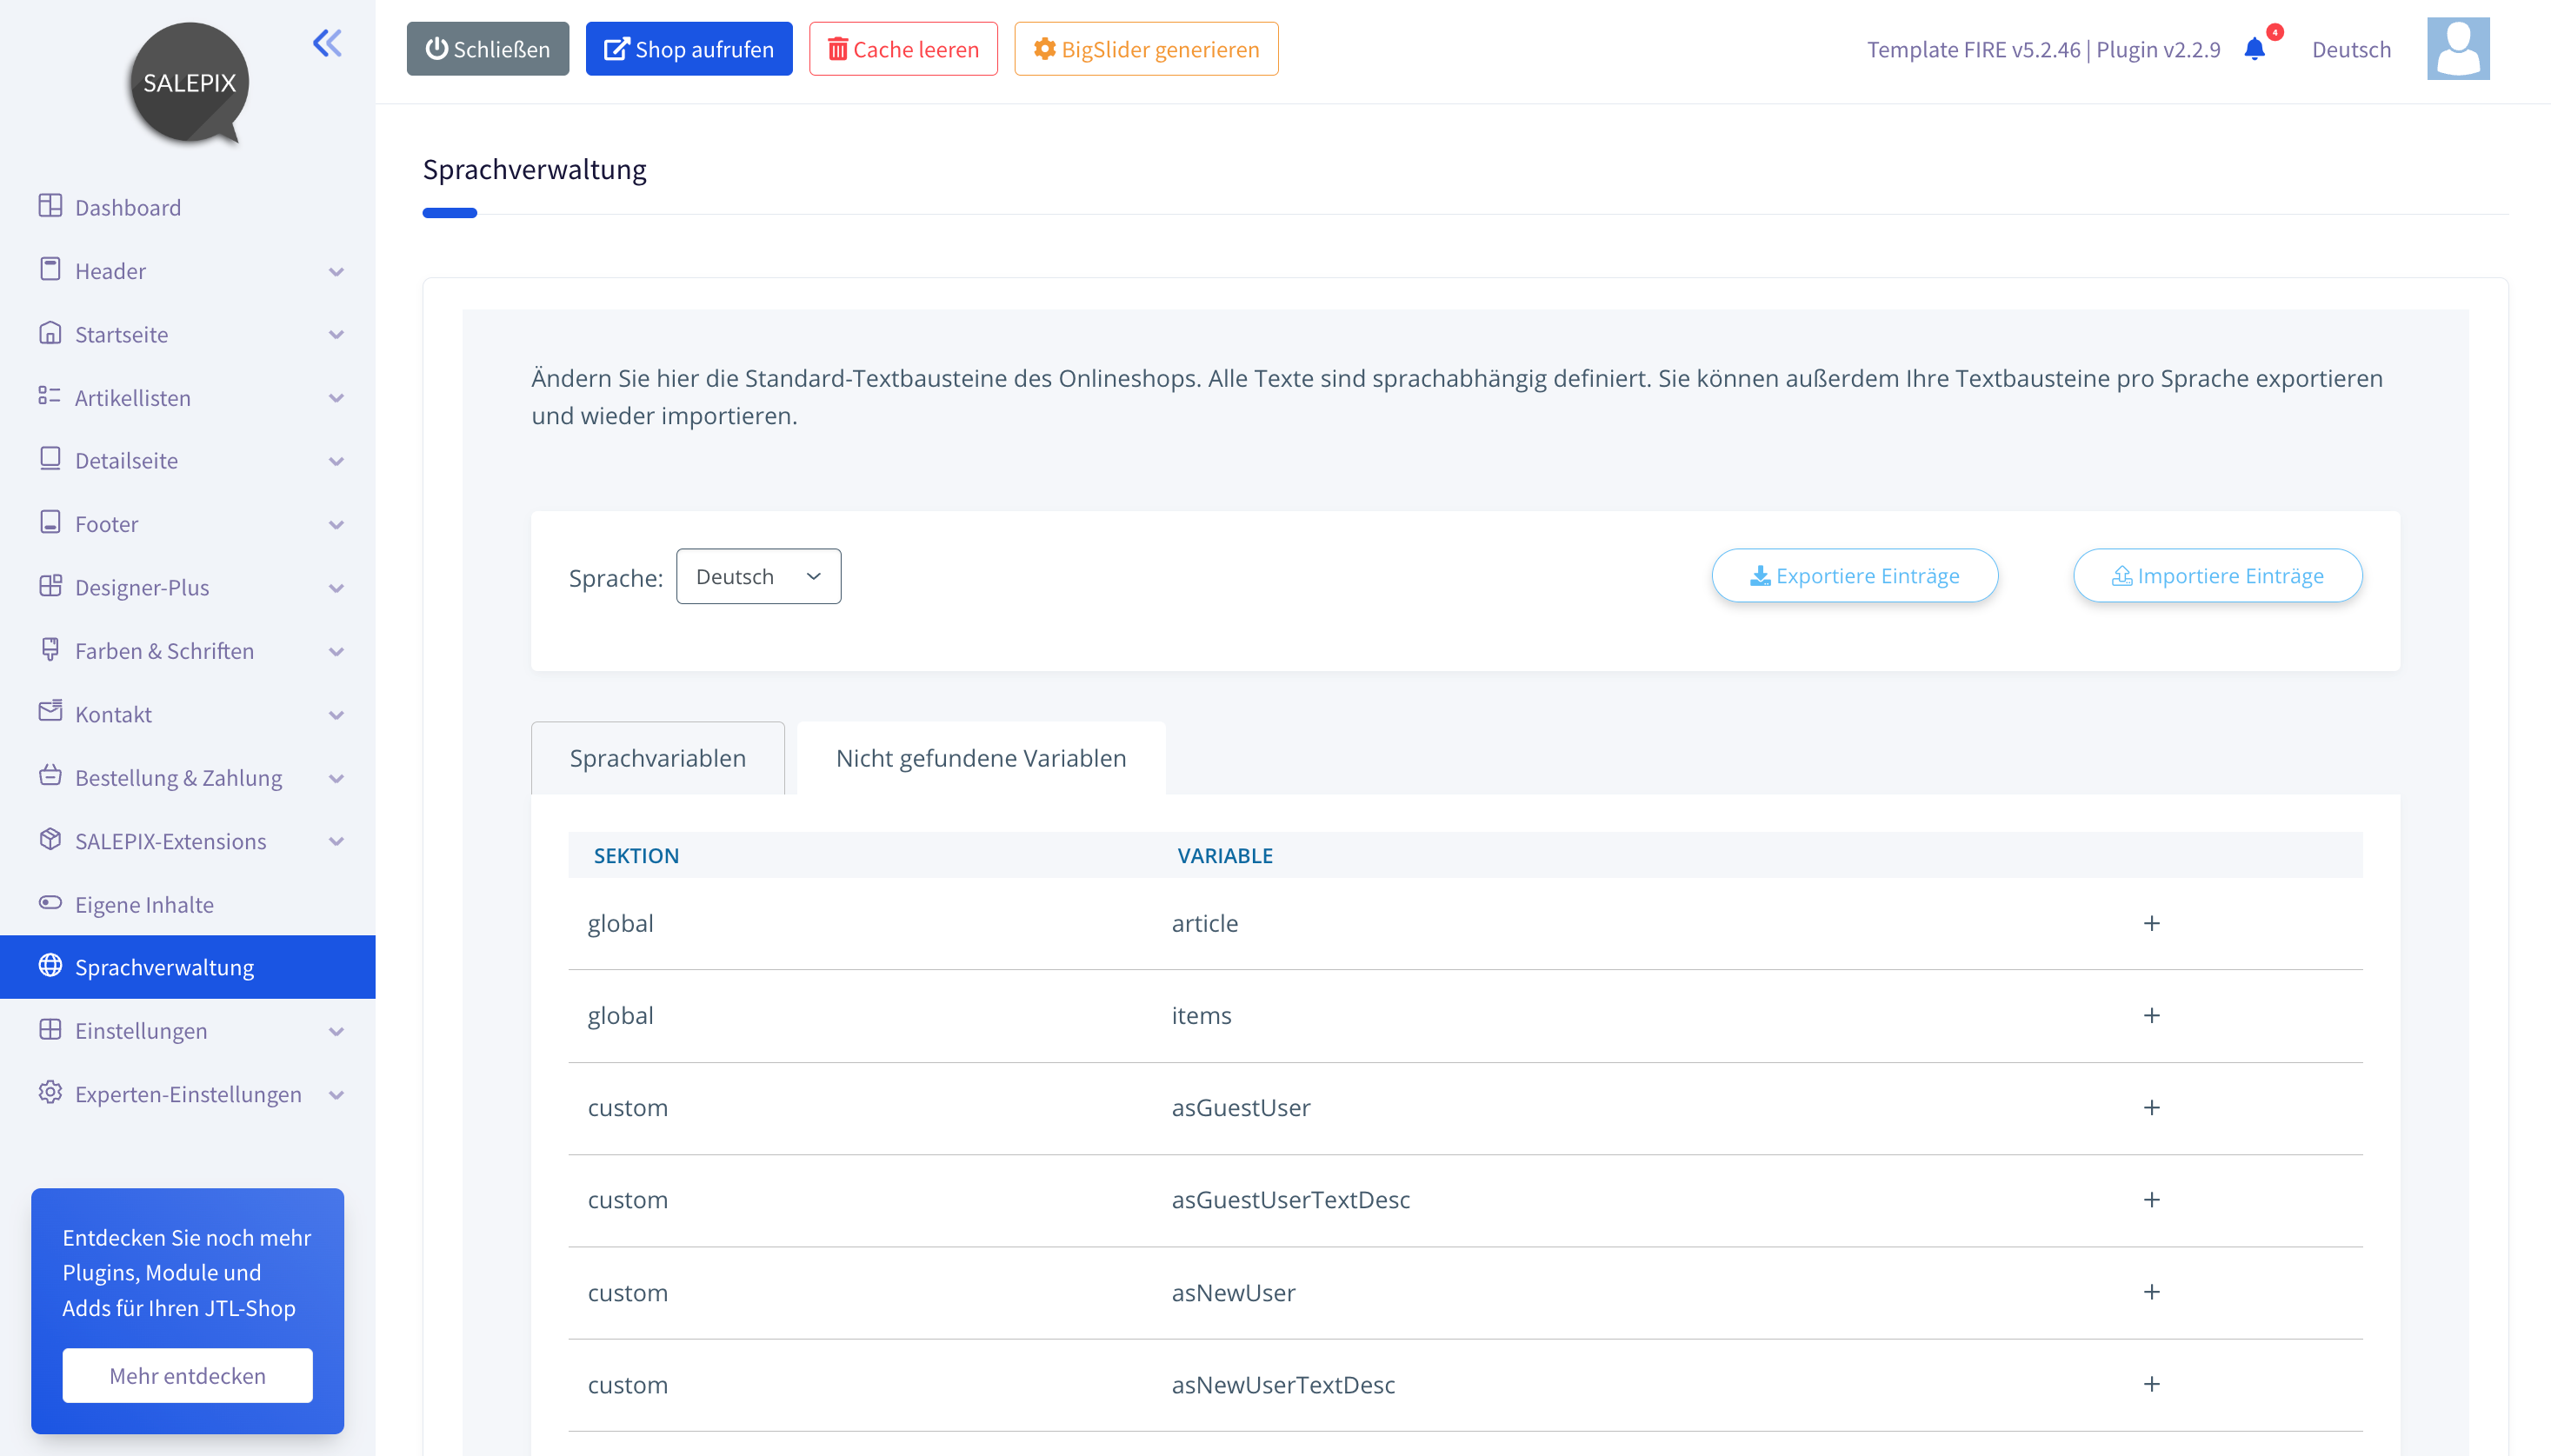
Task: Click the Experten-Einstellungen gear icon
Action: click(50, 1093)
